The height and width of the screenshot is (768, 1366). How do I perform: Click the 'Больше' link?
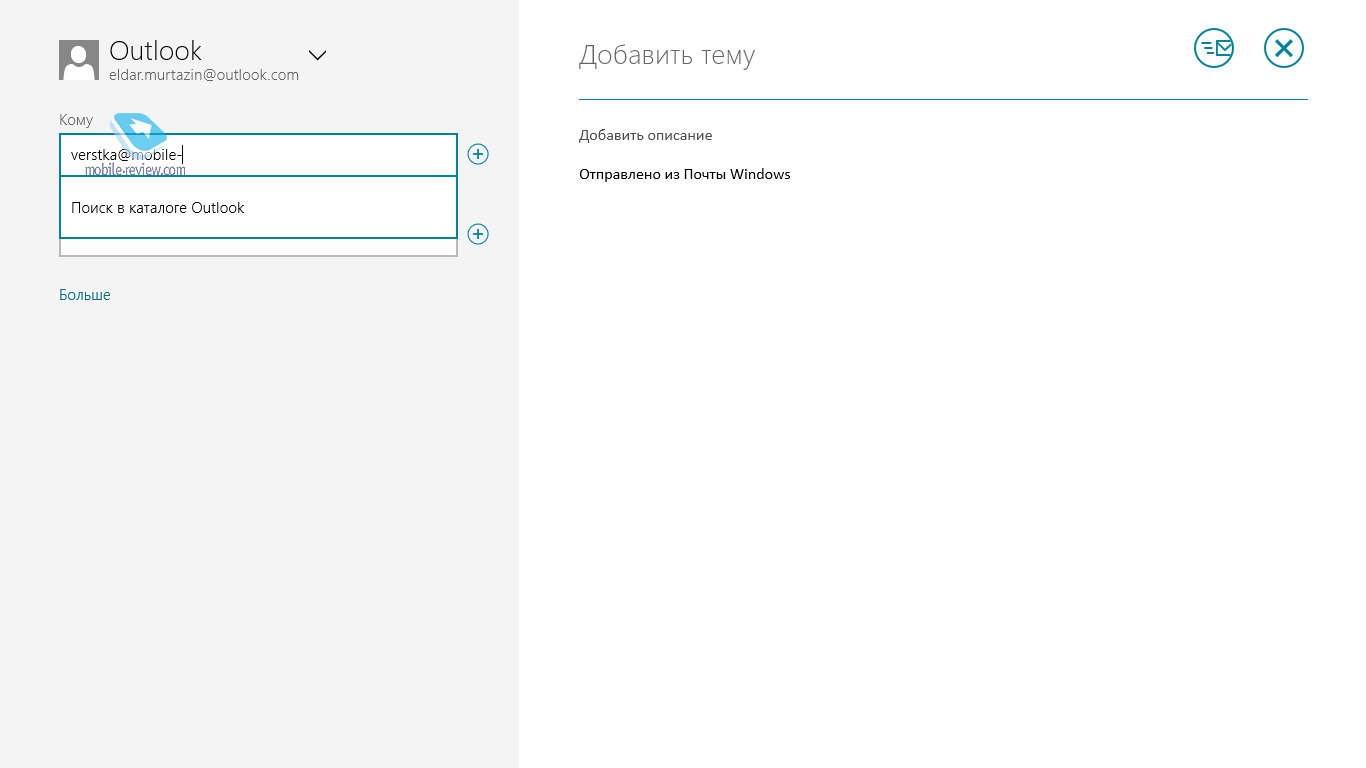pos(85,295)
